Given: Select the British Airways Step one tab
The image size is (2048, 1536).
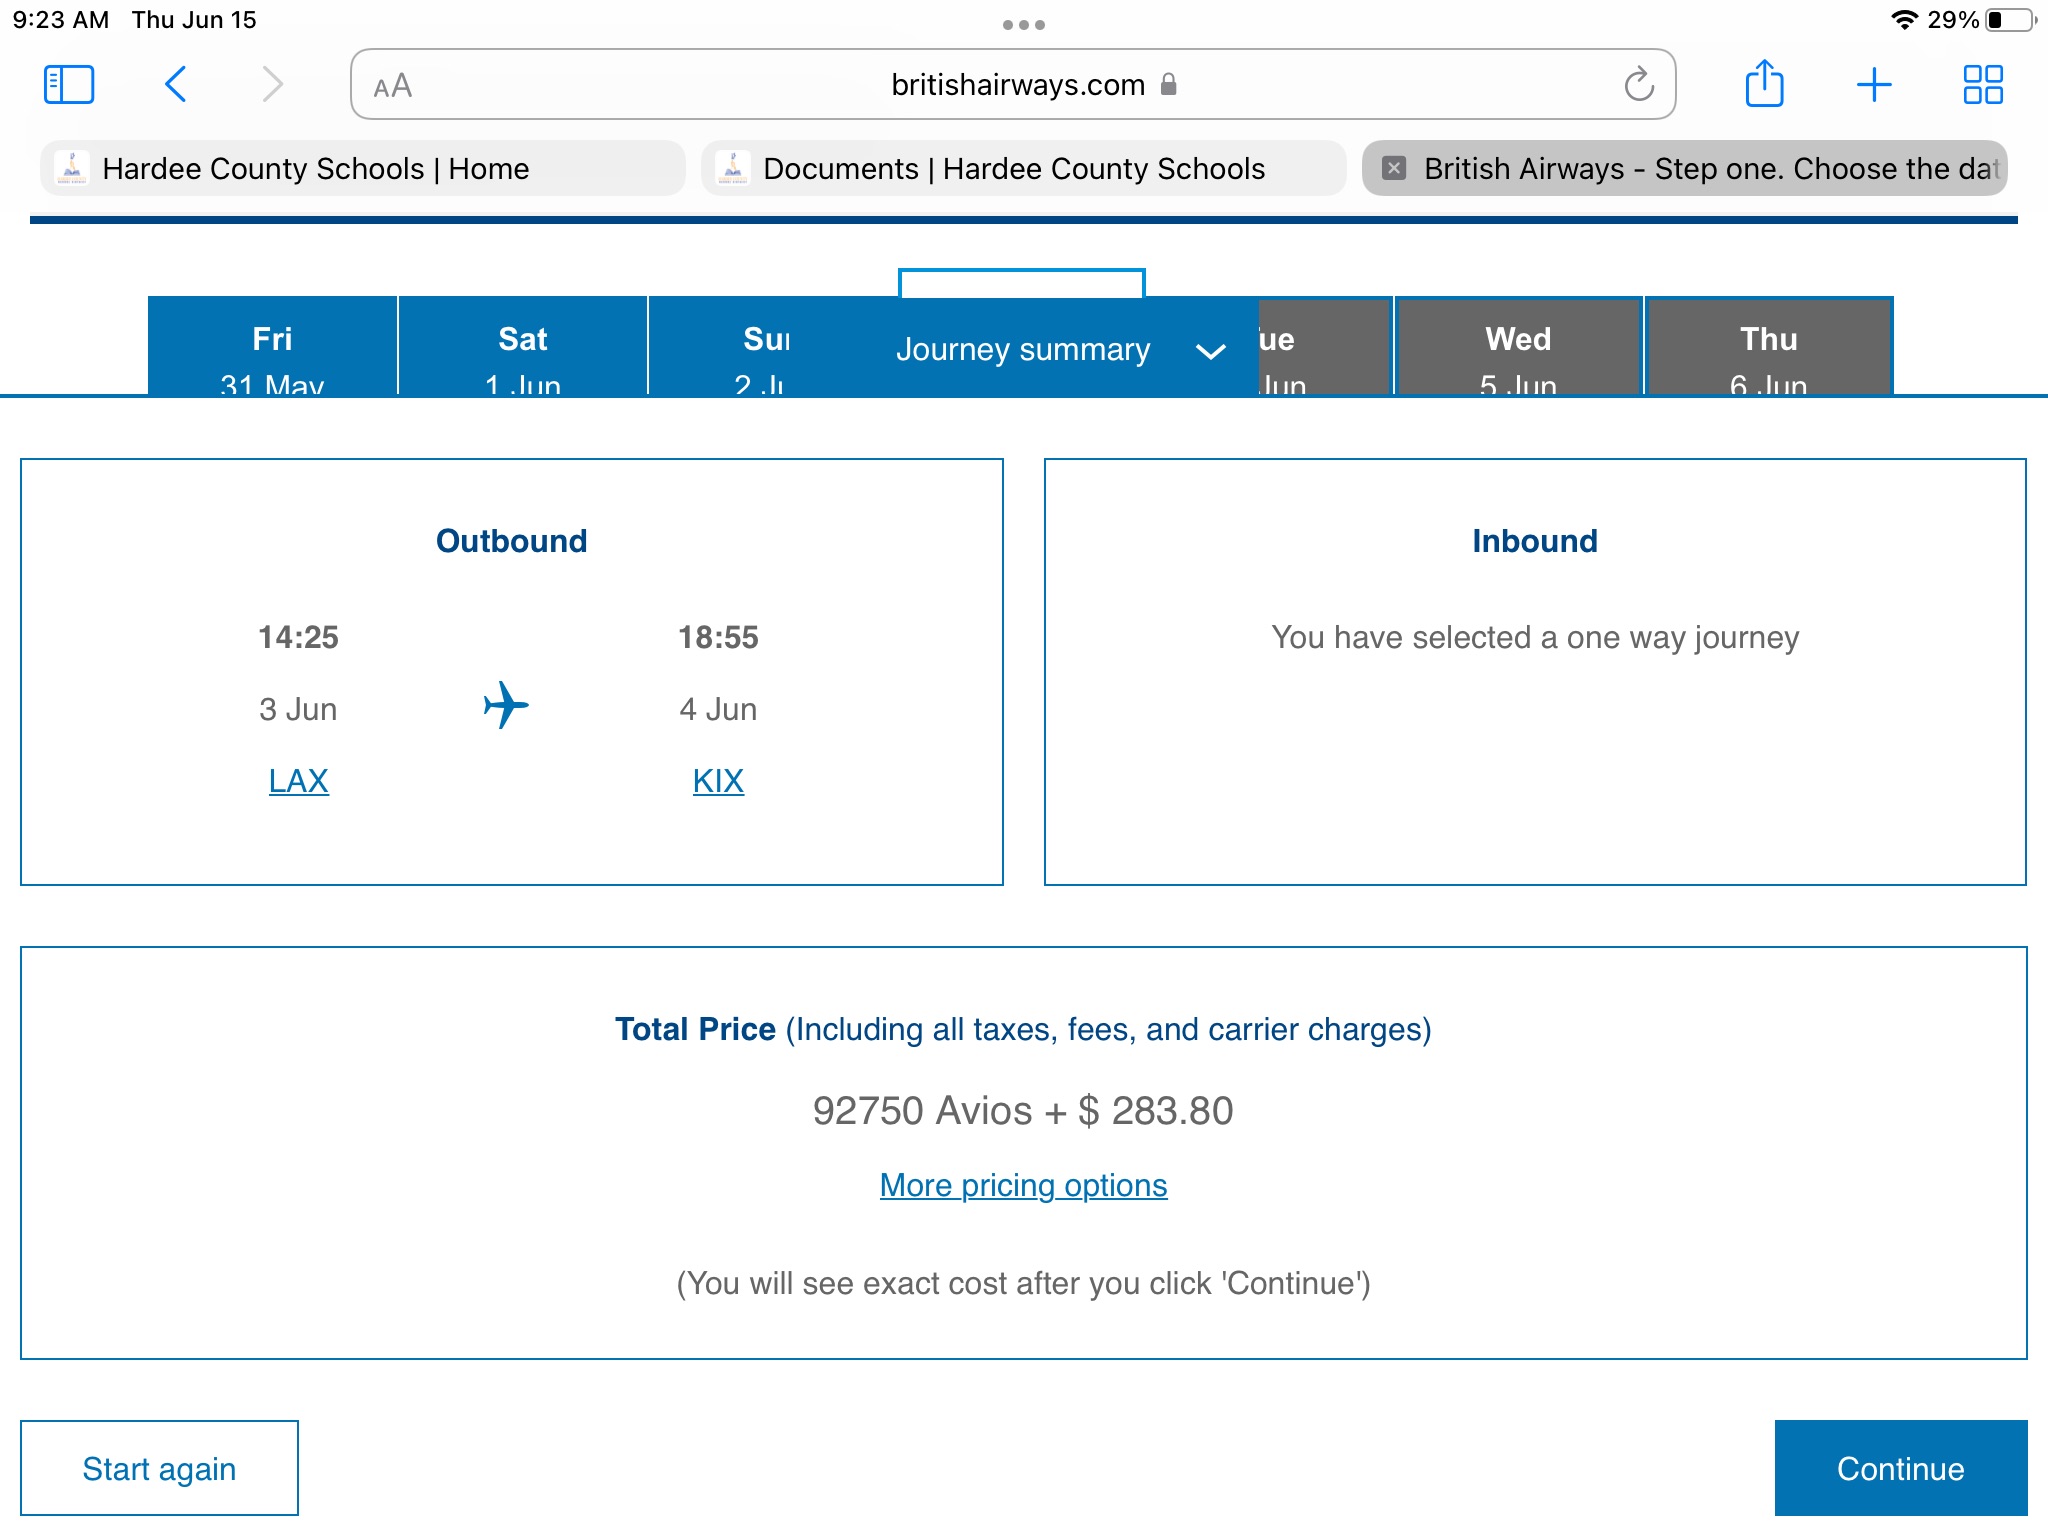Looking at the screenshot, I should pos(1685,168).
